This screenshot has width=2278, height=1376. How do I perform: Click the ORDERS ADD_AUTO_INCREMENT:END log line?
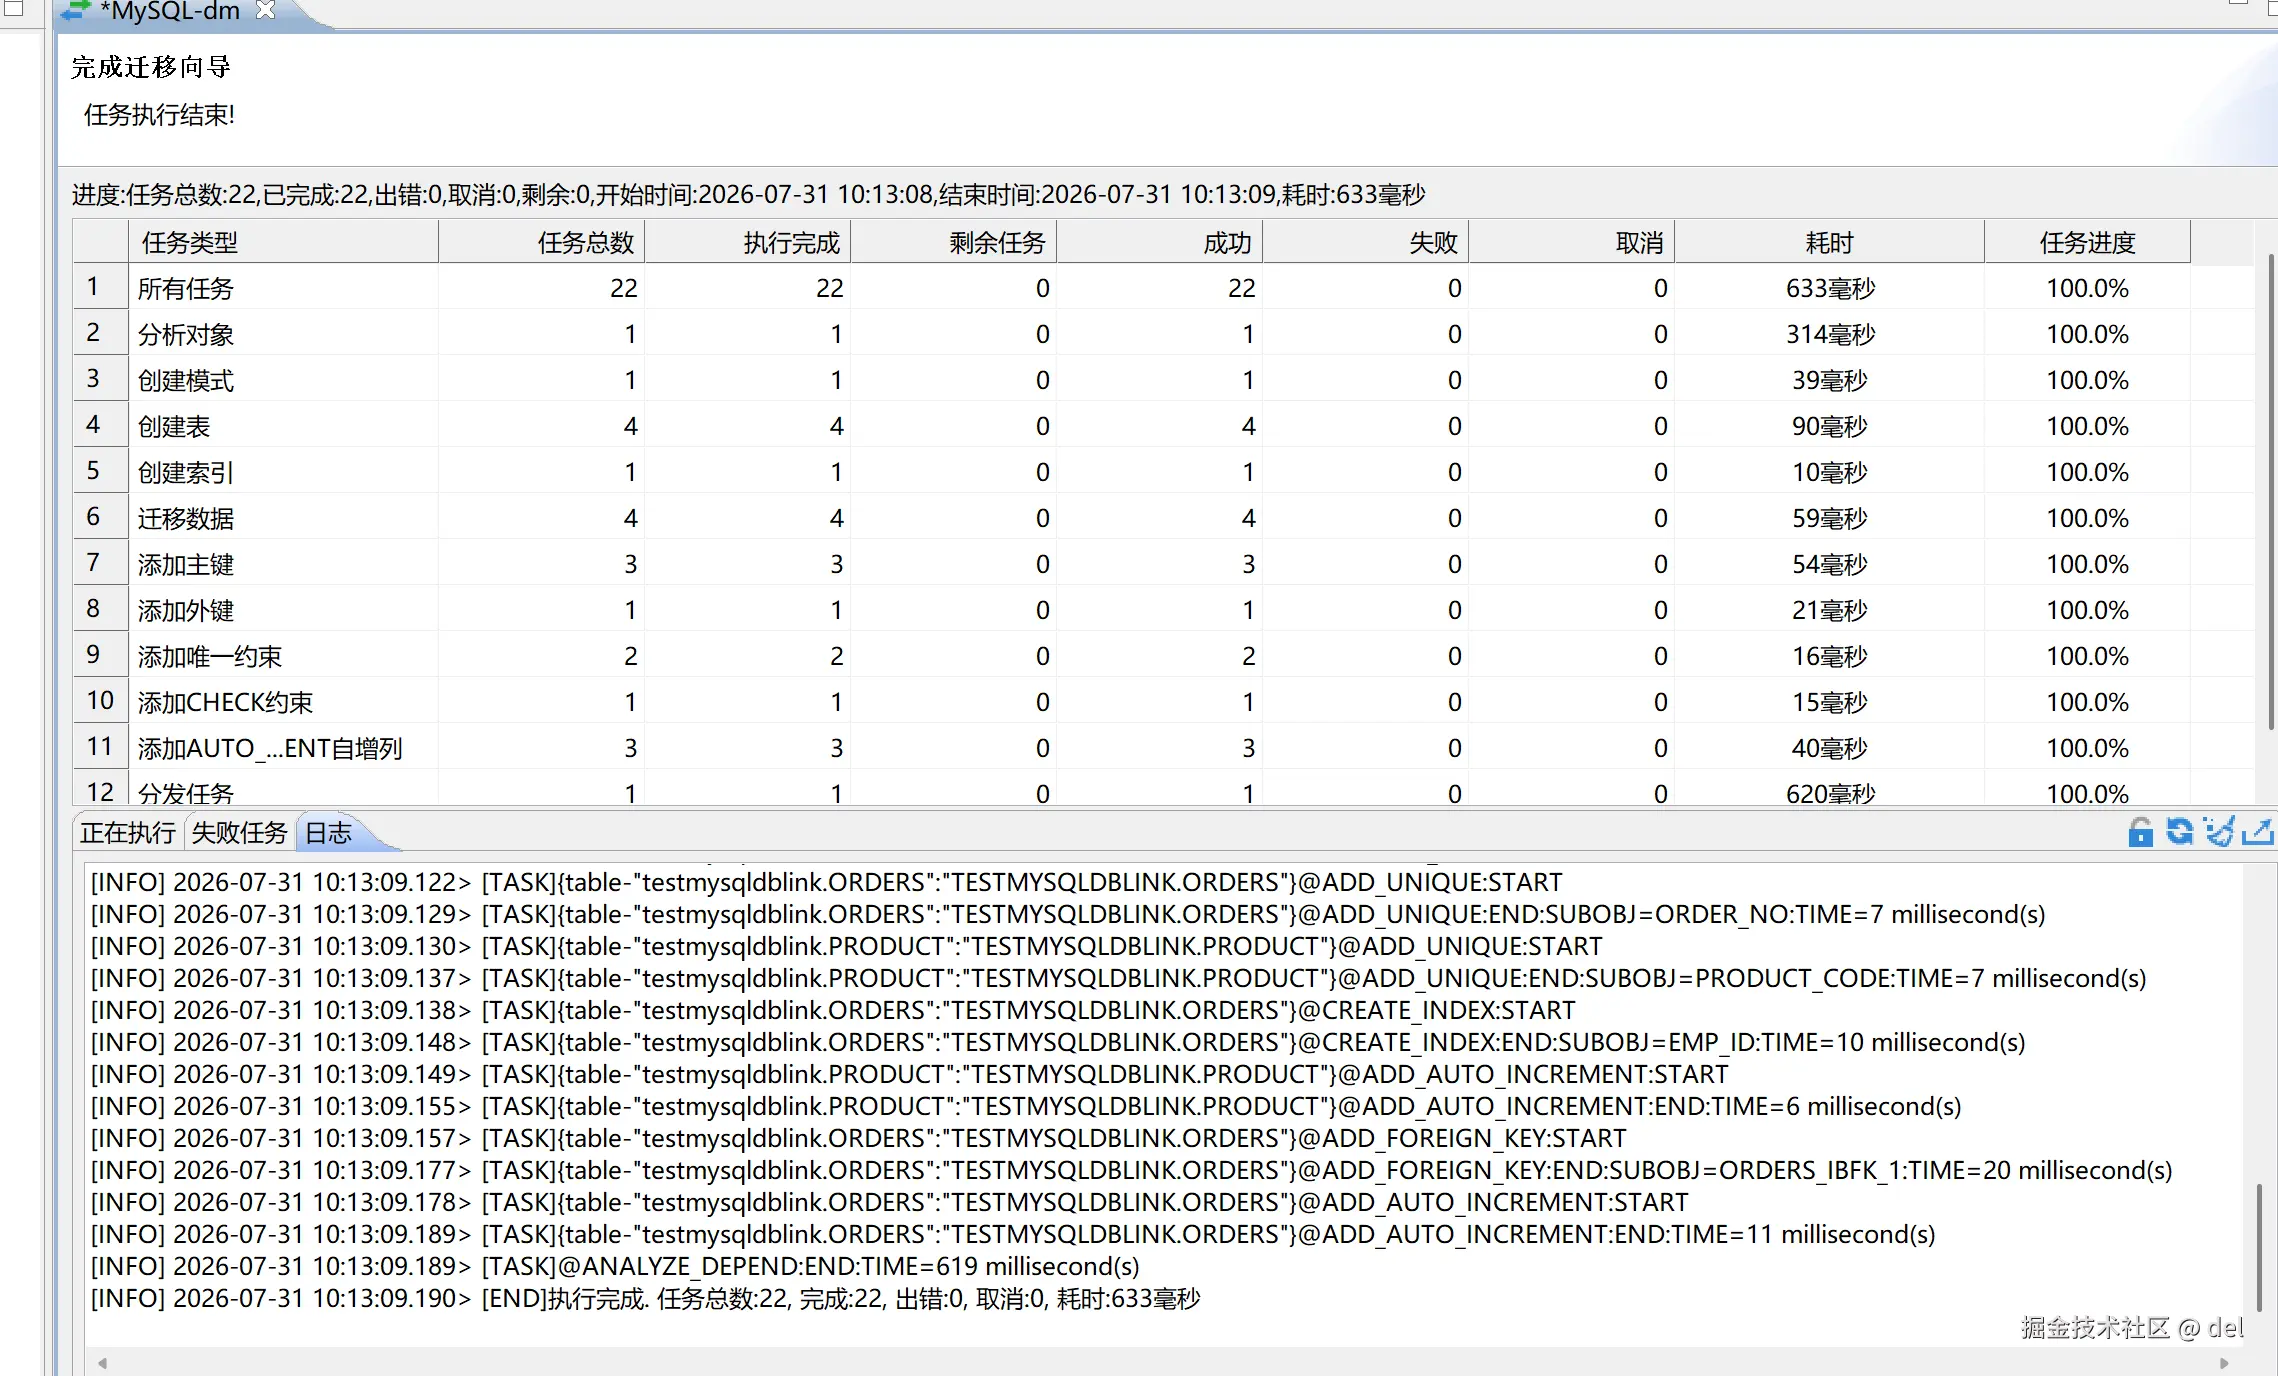1013,1234
